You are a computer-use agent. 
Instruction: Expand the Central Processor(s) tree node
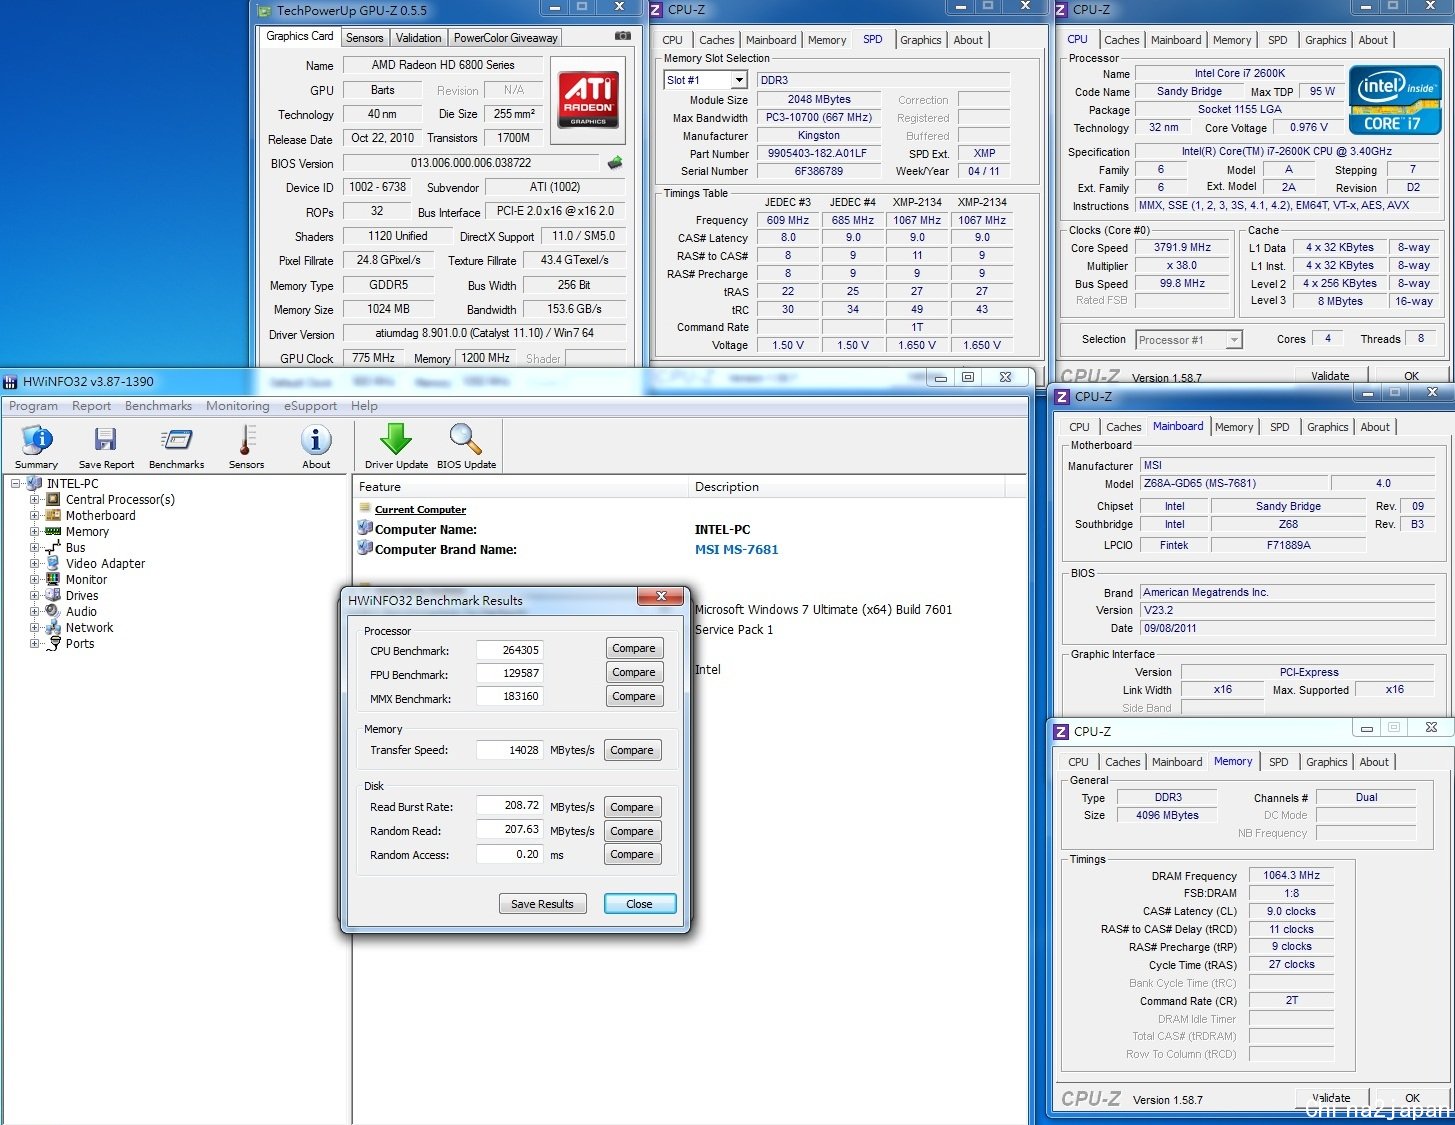[34, 499]
